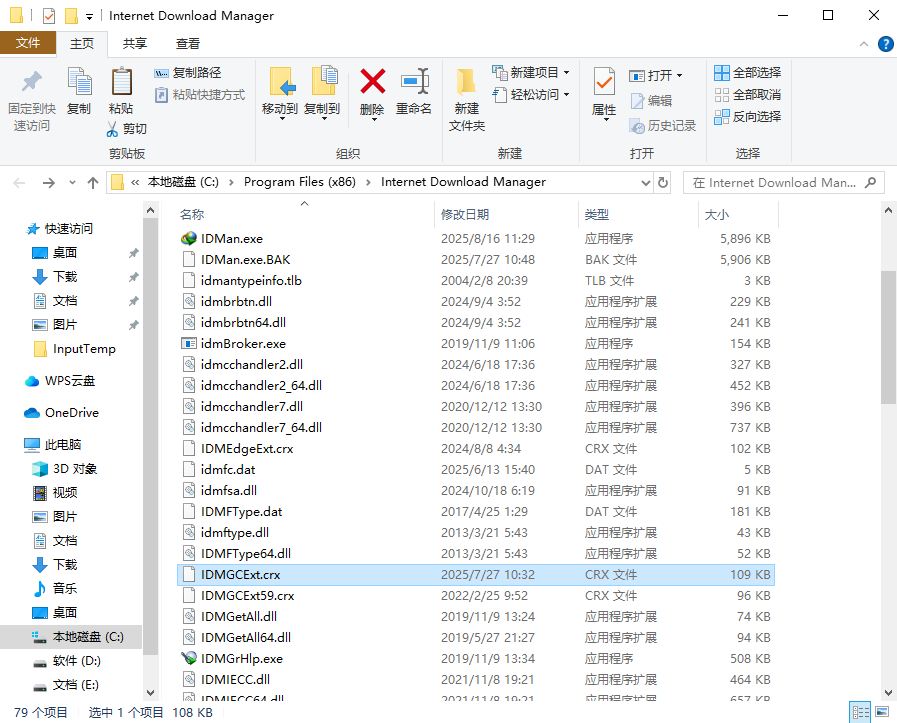Click the Copy ribbon icon
This screenshot has width=897, height=723.
[x=79, y=82]
